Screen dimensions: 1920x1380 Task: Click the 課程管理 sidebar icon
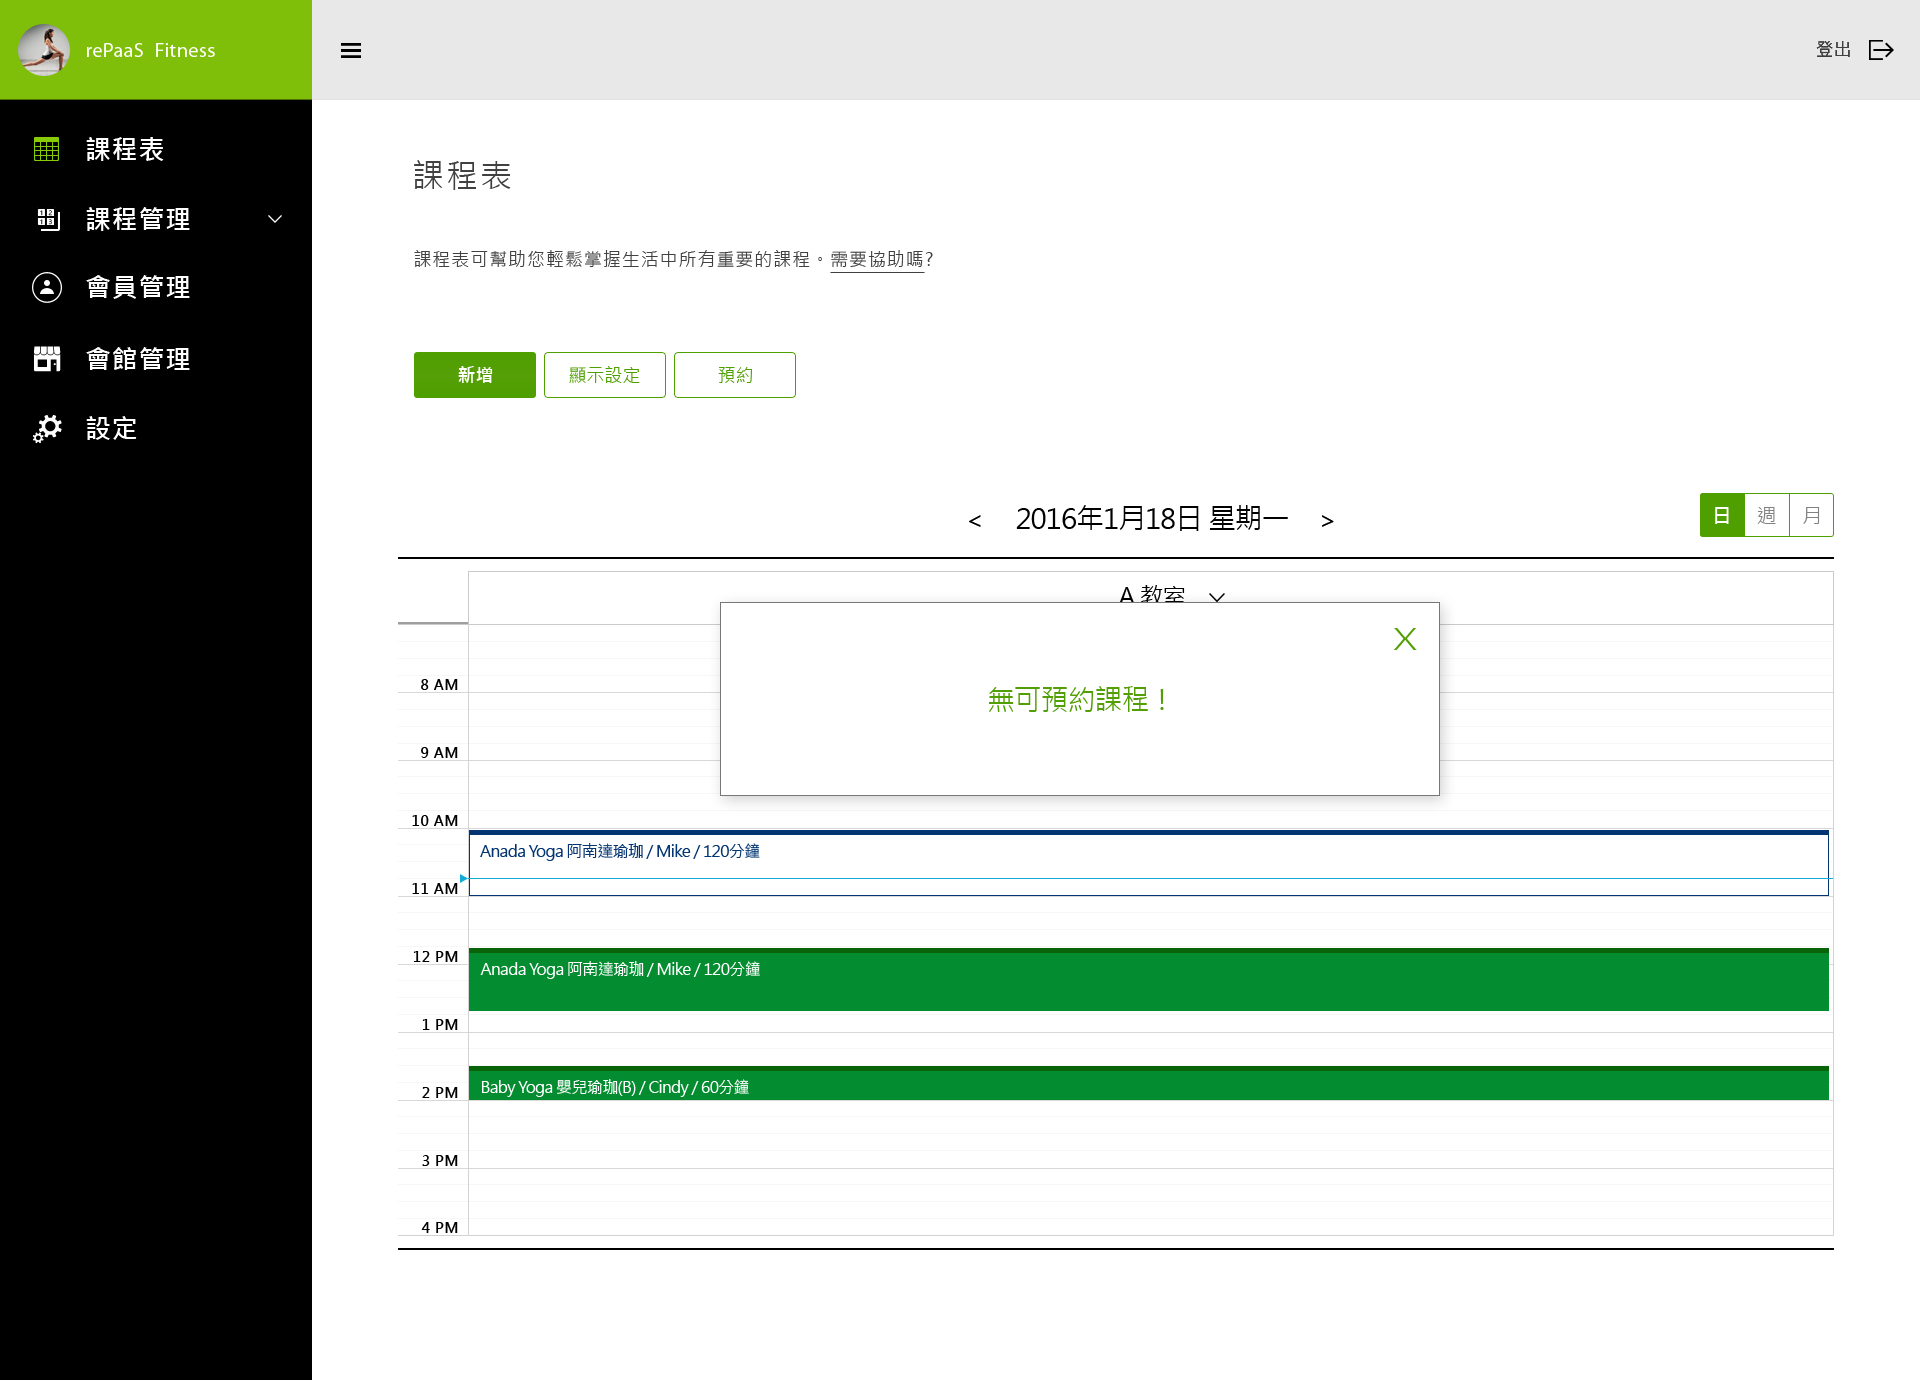(48, 219)
